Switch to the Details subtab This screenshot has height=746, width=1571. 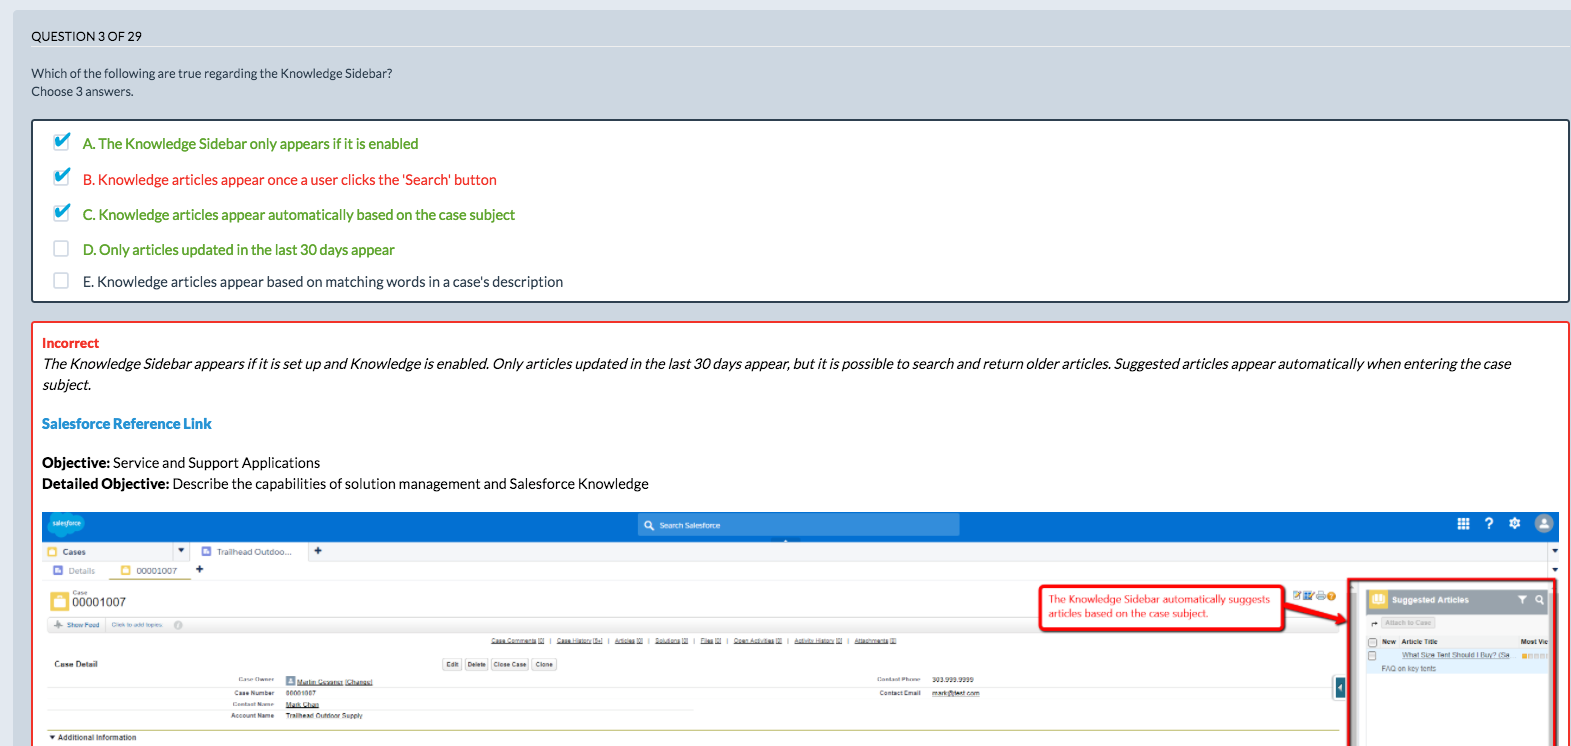pyautogui.click(x=75, y=571)
